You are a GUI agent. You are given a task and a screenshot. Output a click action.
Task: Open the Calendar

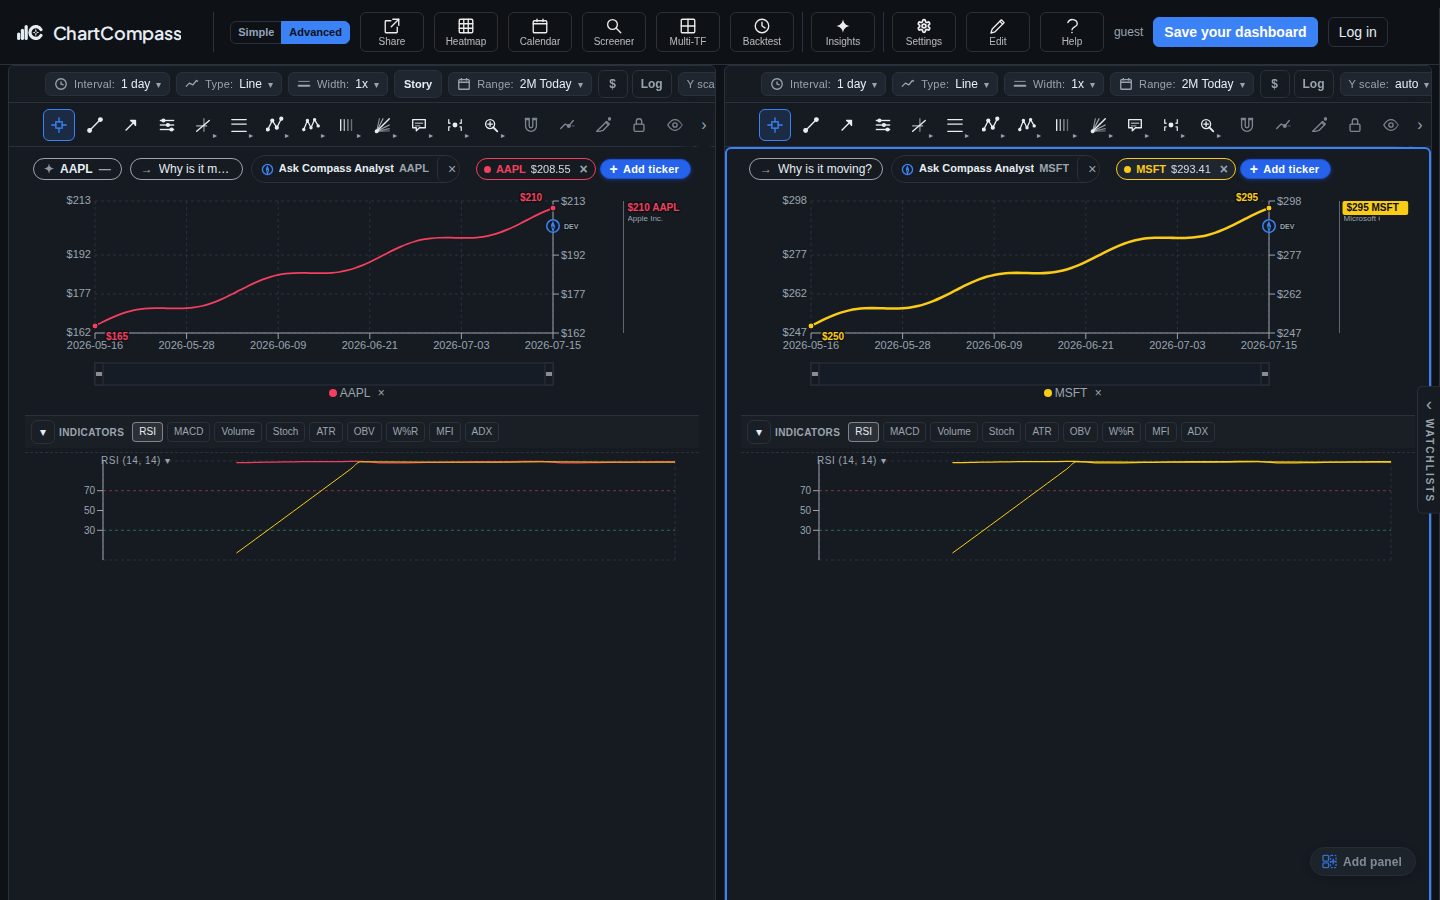[x=540, y=32]
